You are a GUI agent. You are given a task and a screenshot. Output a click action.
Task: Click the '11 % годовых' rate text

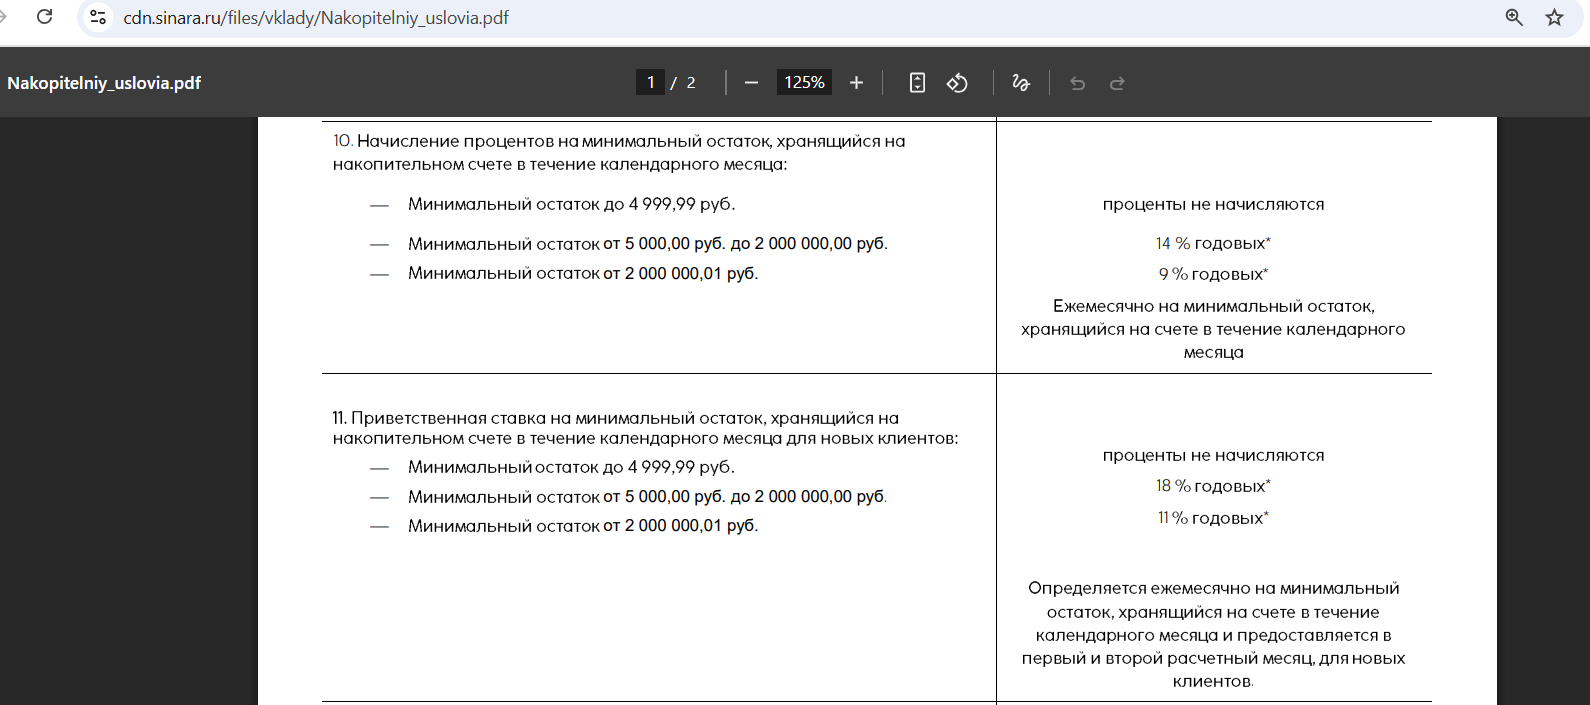click(x=1213, y=518)
